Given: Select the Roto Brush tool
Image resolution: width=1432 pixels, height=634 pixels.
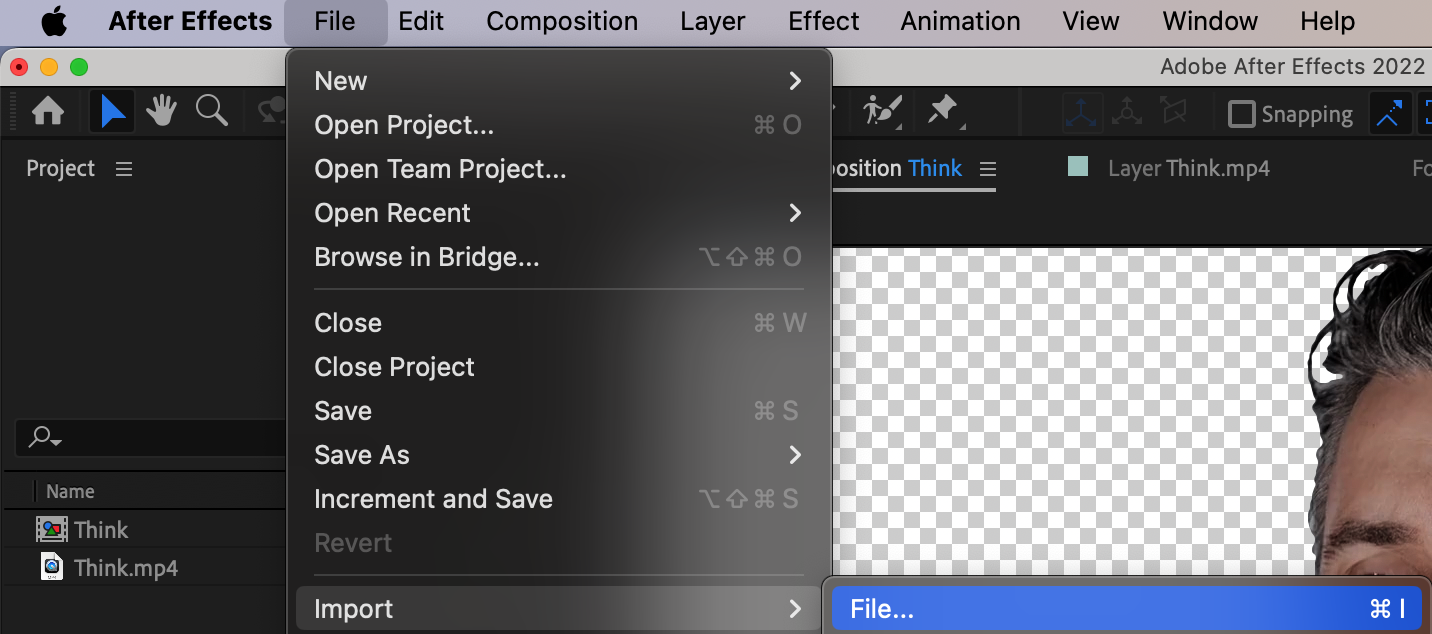Looking at the screenshot, I should 882,110.
